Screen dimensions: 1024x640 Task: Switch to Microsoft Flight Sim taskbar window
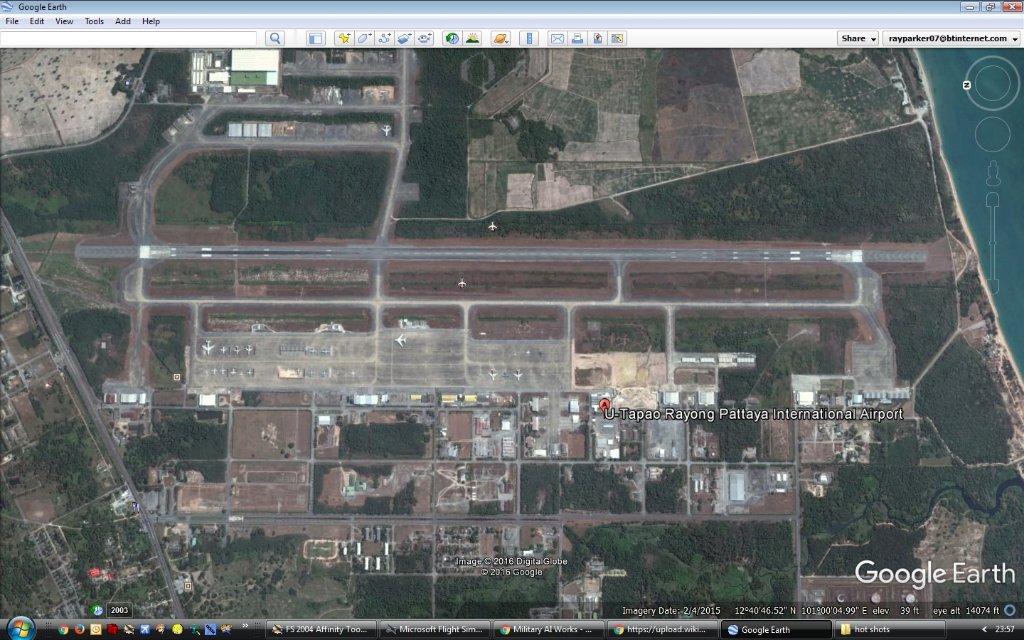[438, 630]
